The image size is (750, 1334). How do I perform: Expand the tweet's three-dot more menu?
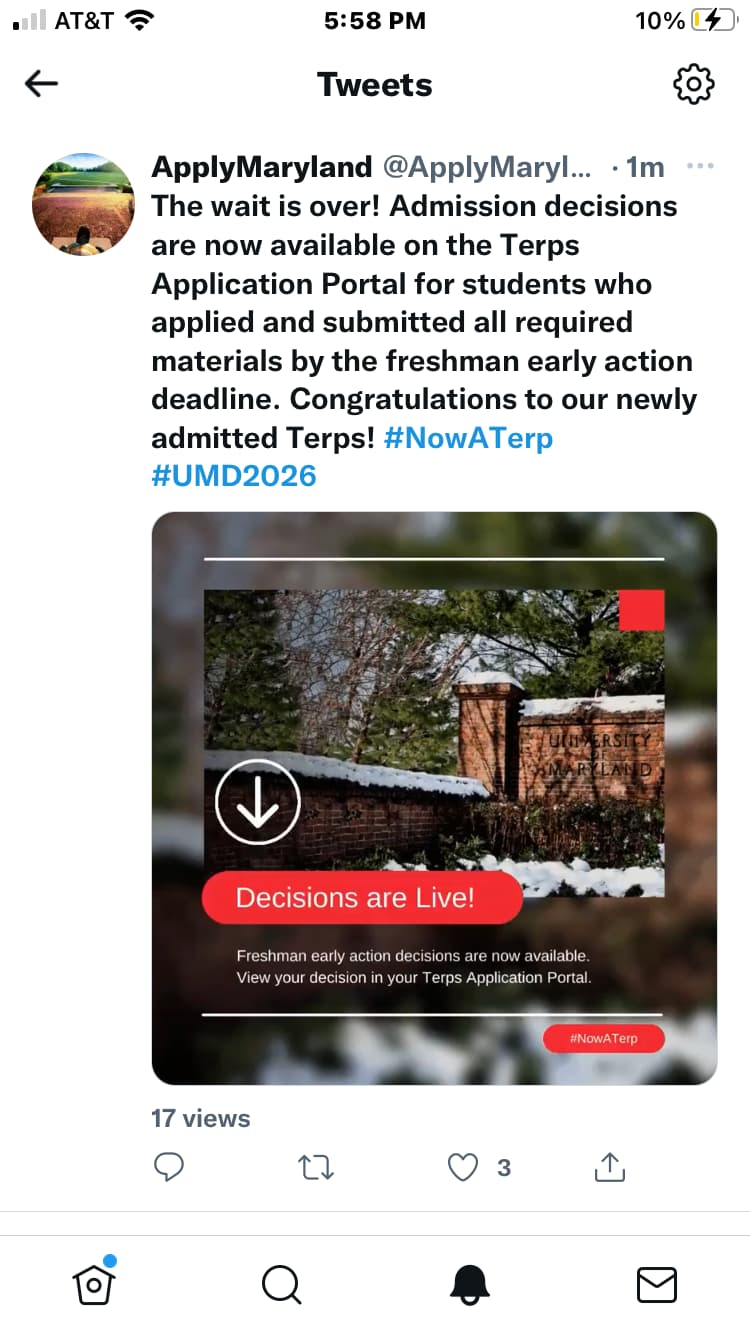tap(701, 166)
